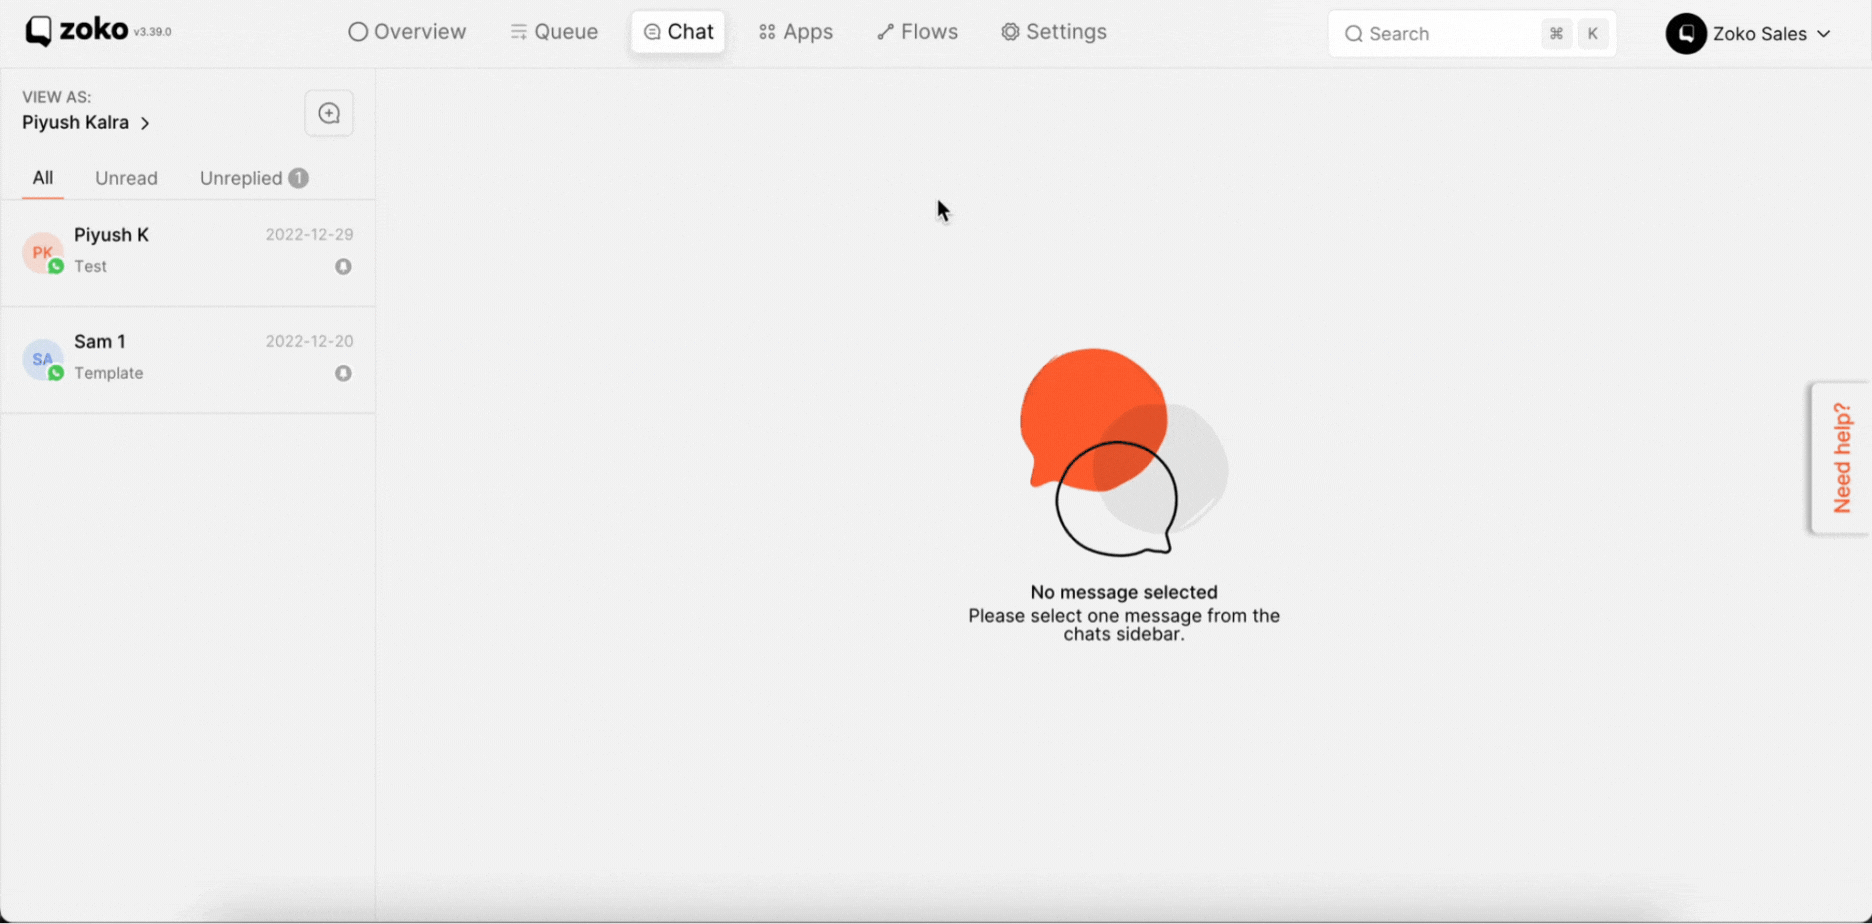Viewport: 1872px width, 924px height.
Task: Click the Unreplied count badge
Action: 298,178
